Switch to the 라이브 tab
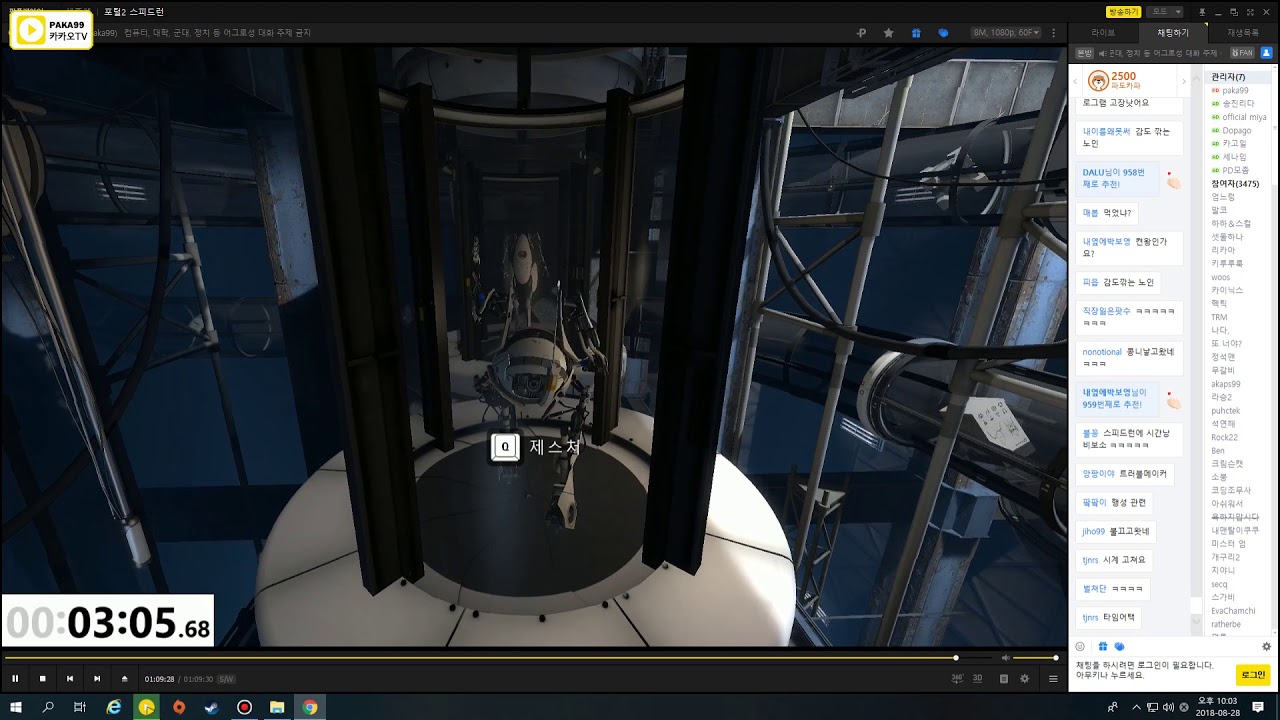This screenshot has width=1280, height=720. coord(1103,33)
